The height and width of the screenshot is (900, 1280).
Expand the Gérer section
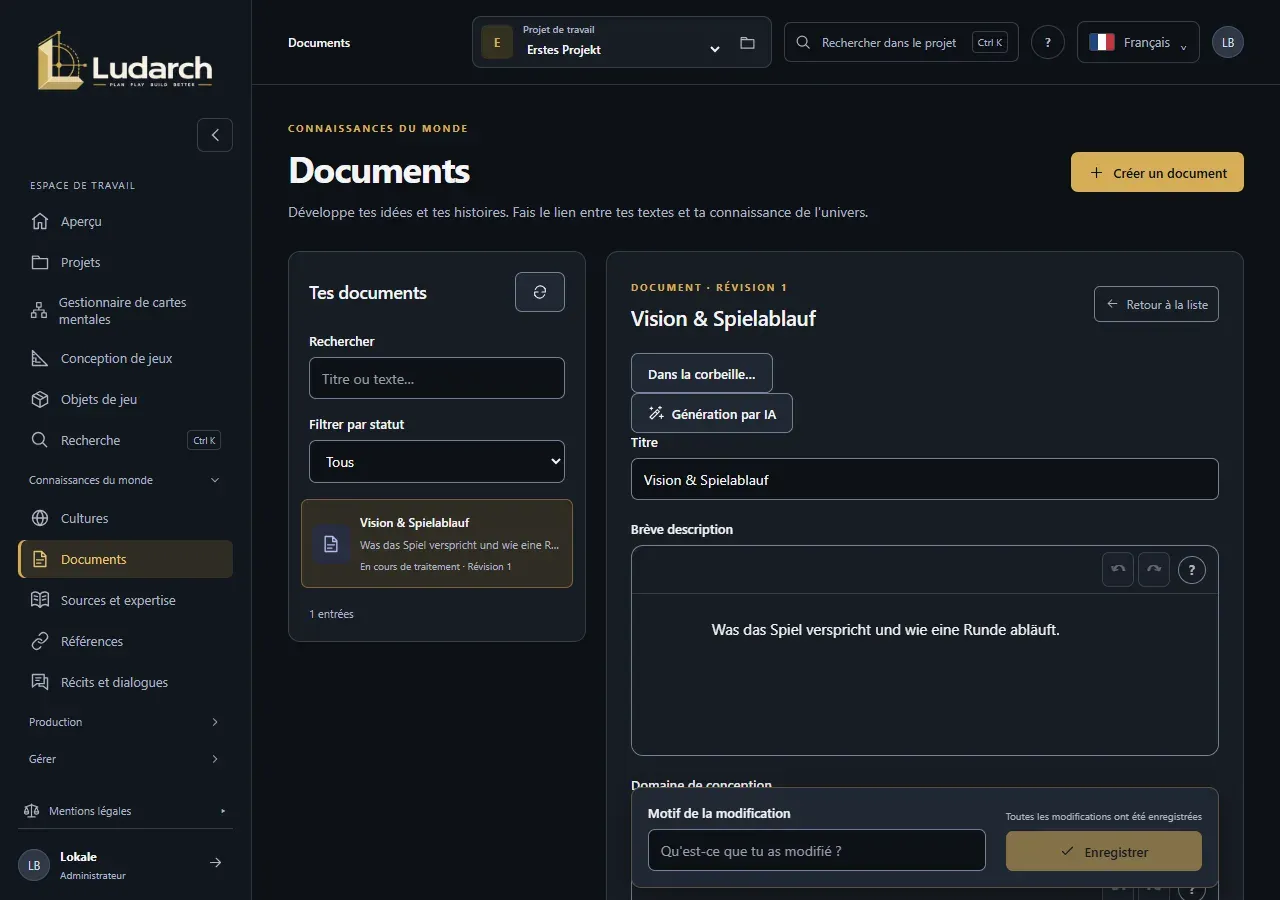tap(125, 759)
